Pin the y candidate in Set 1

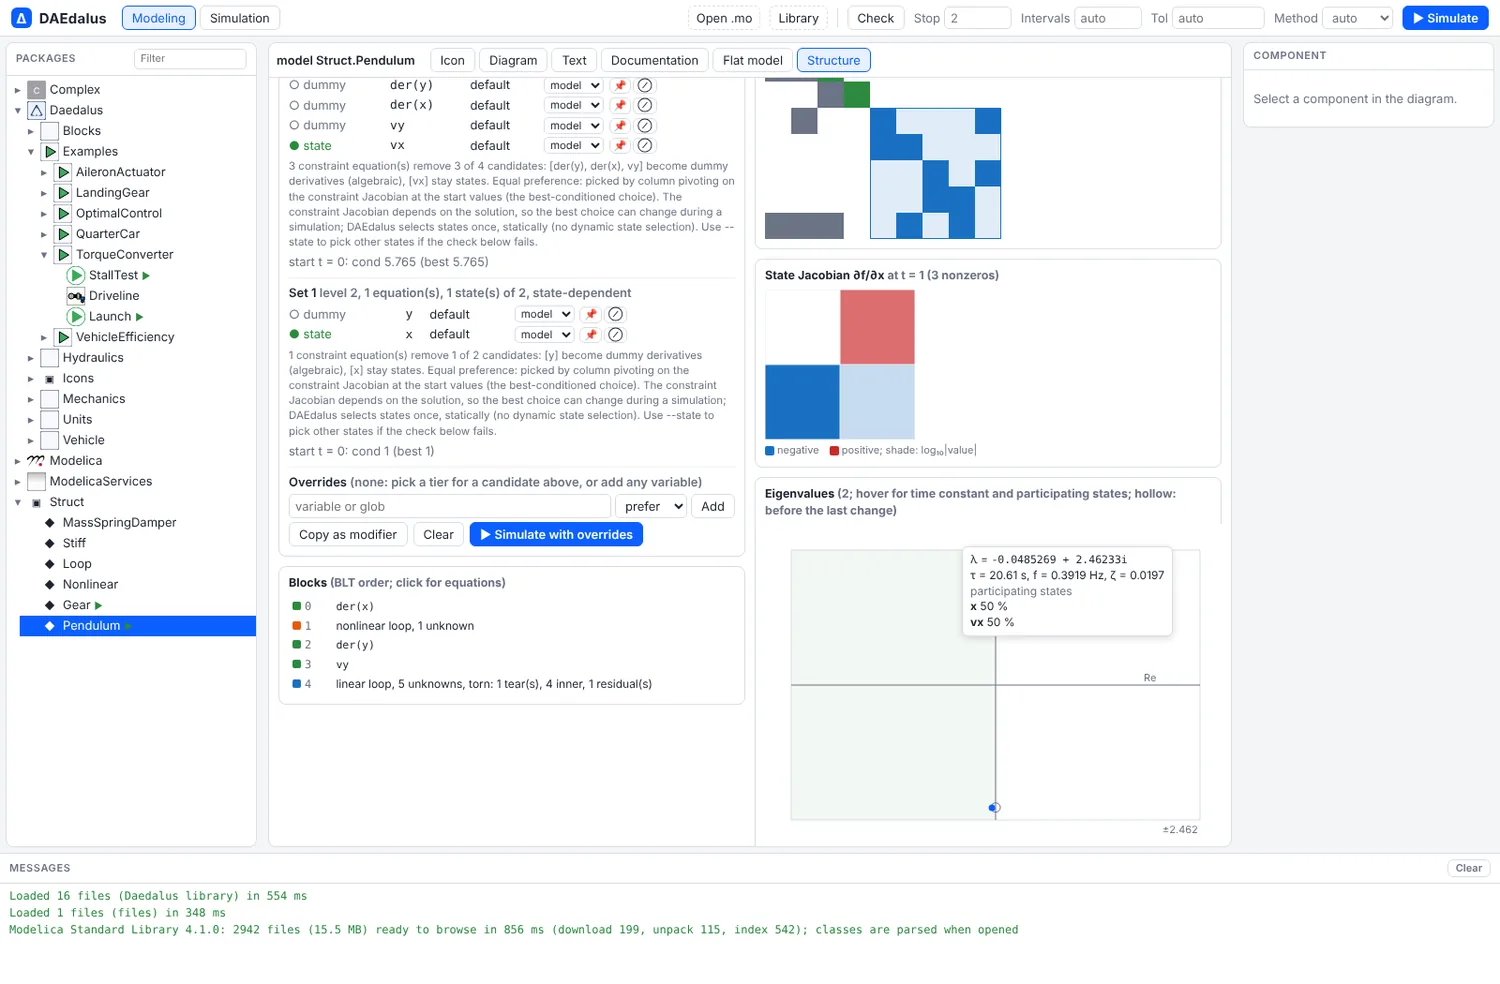tap(591, 314)
